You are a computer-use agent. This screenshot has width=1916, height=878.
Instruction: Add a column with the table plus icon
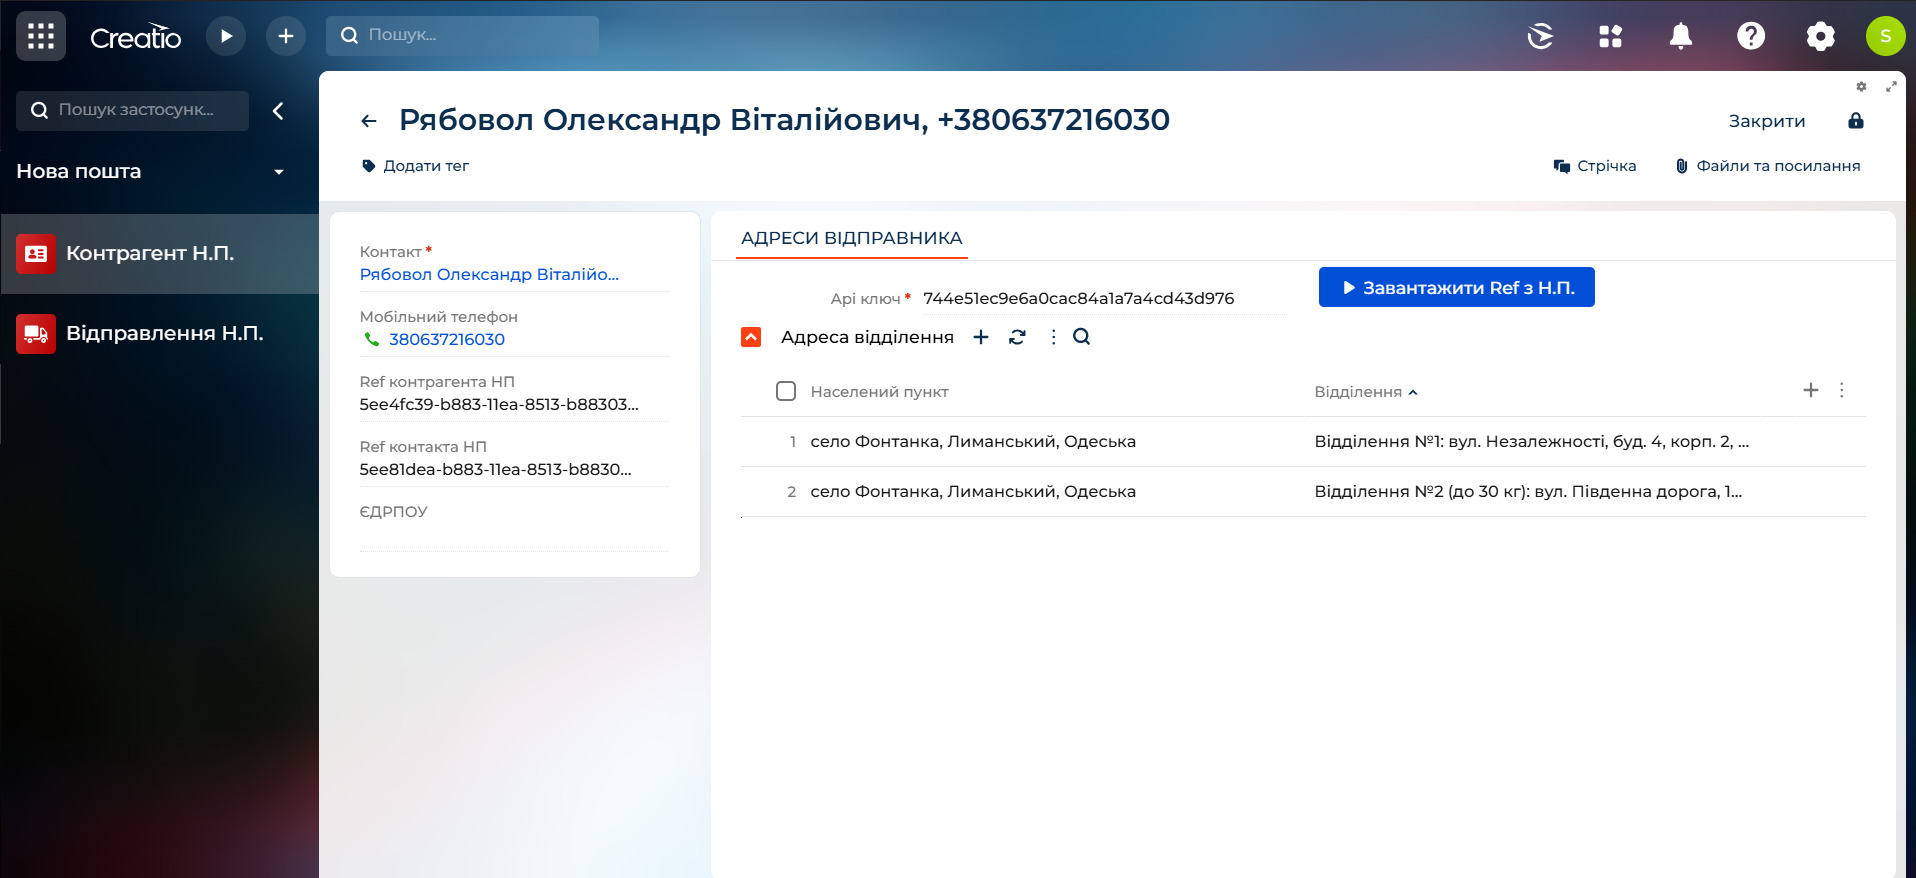pyautogui.click(x=1811, y=390)
